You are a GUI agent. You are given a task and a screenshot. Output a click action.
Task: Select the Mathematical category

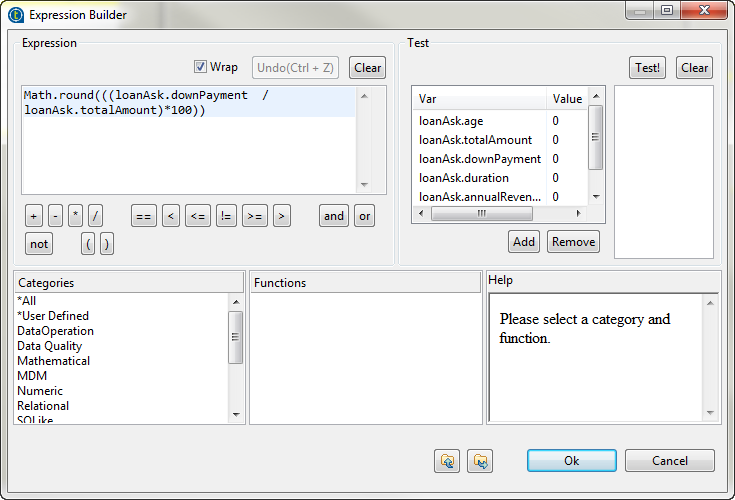54,361
